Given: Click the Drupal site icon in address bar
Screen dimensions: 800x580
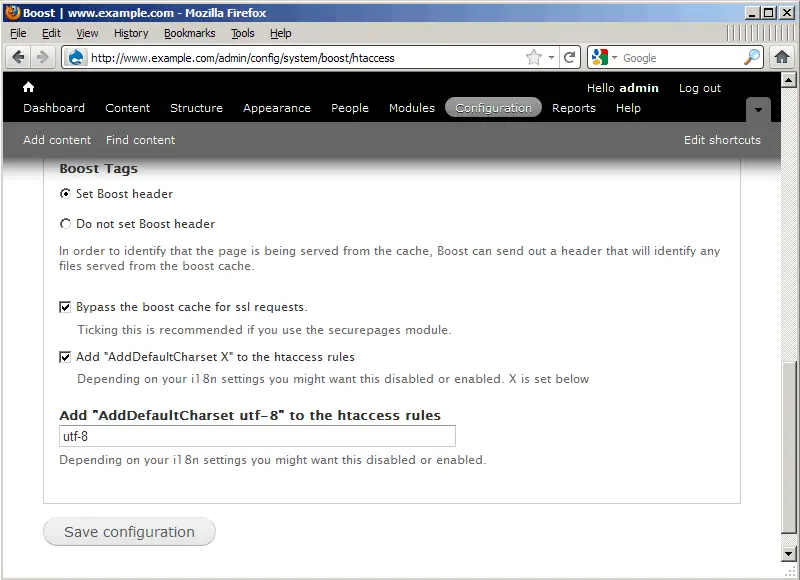Looking at the screenshot, I should tap(76, 57).
